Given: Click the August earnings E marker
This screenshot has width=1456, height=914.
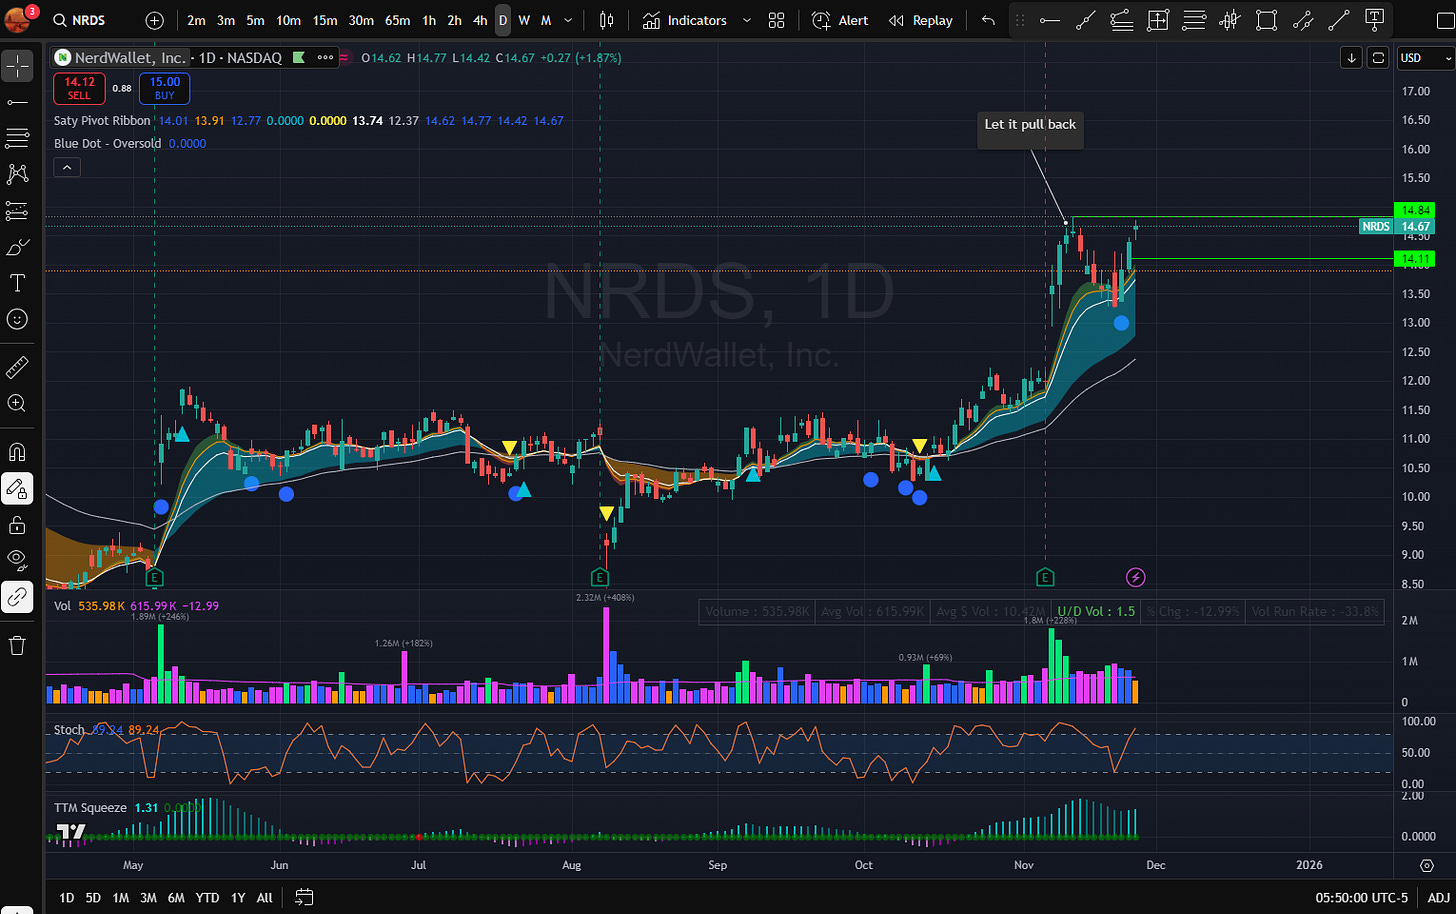Looking at the screenshot, I should [x=599, y=577].
